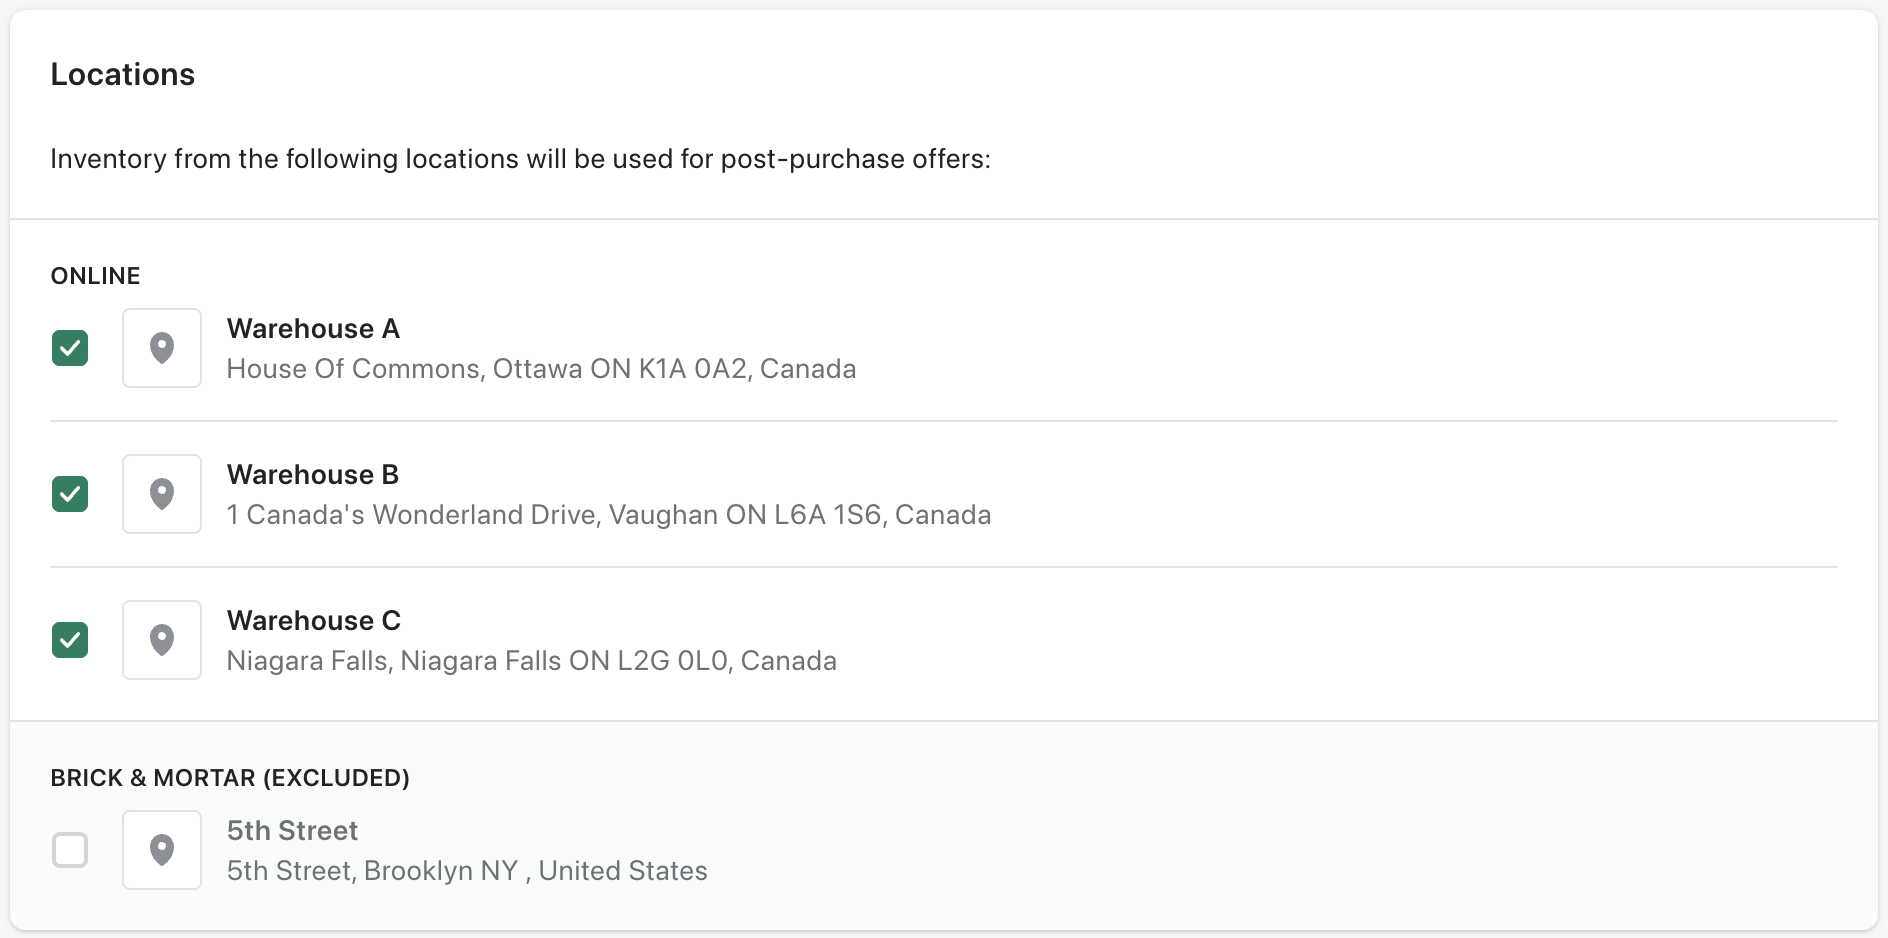The height and width of the screenshot is (938, 1888).
Task: Disable the Warehouse B location checkbox
Action: 70,494
